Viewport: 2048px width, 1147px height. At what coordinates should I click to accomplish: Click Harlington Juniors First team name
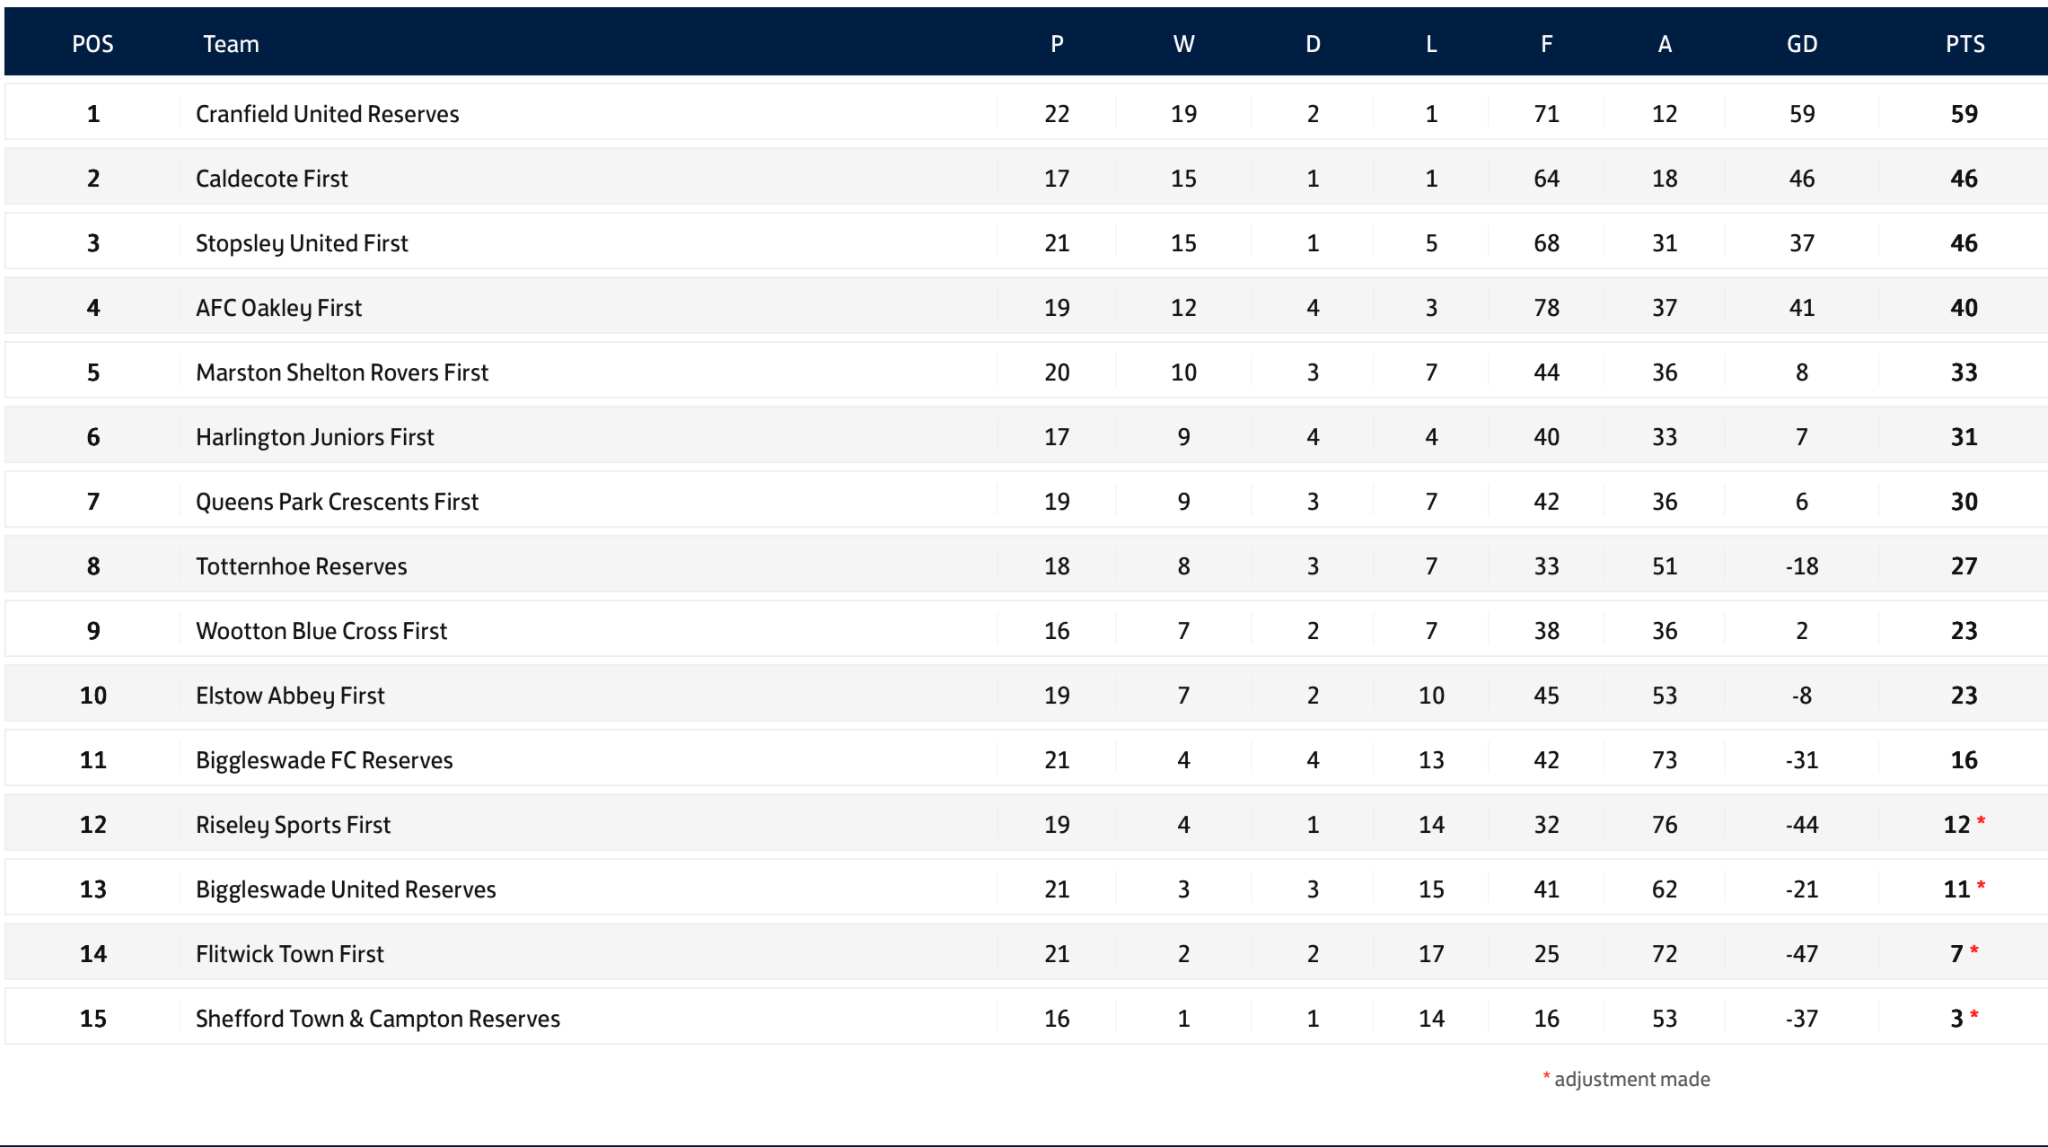coord(315,437)
